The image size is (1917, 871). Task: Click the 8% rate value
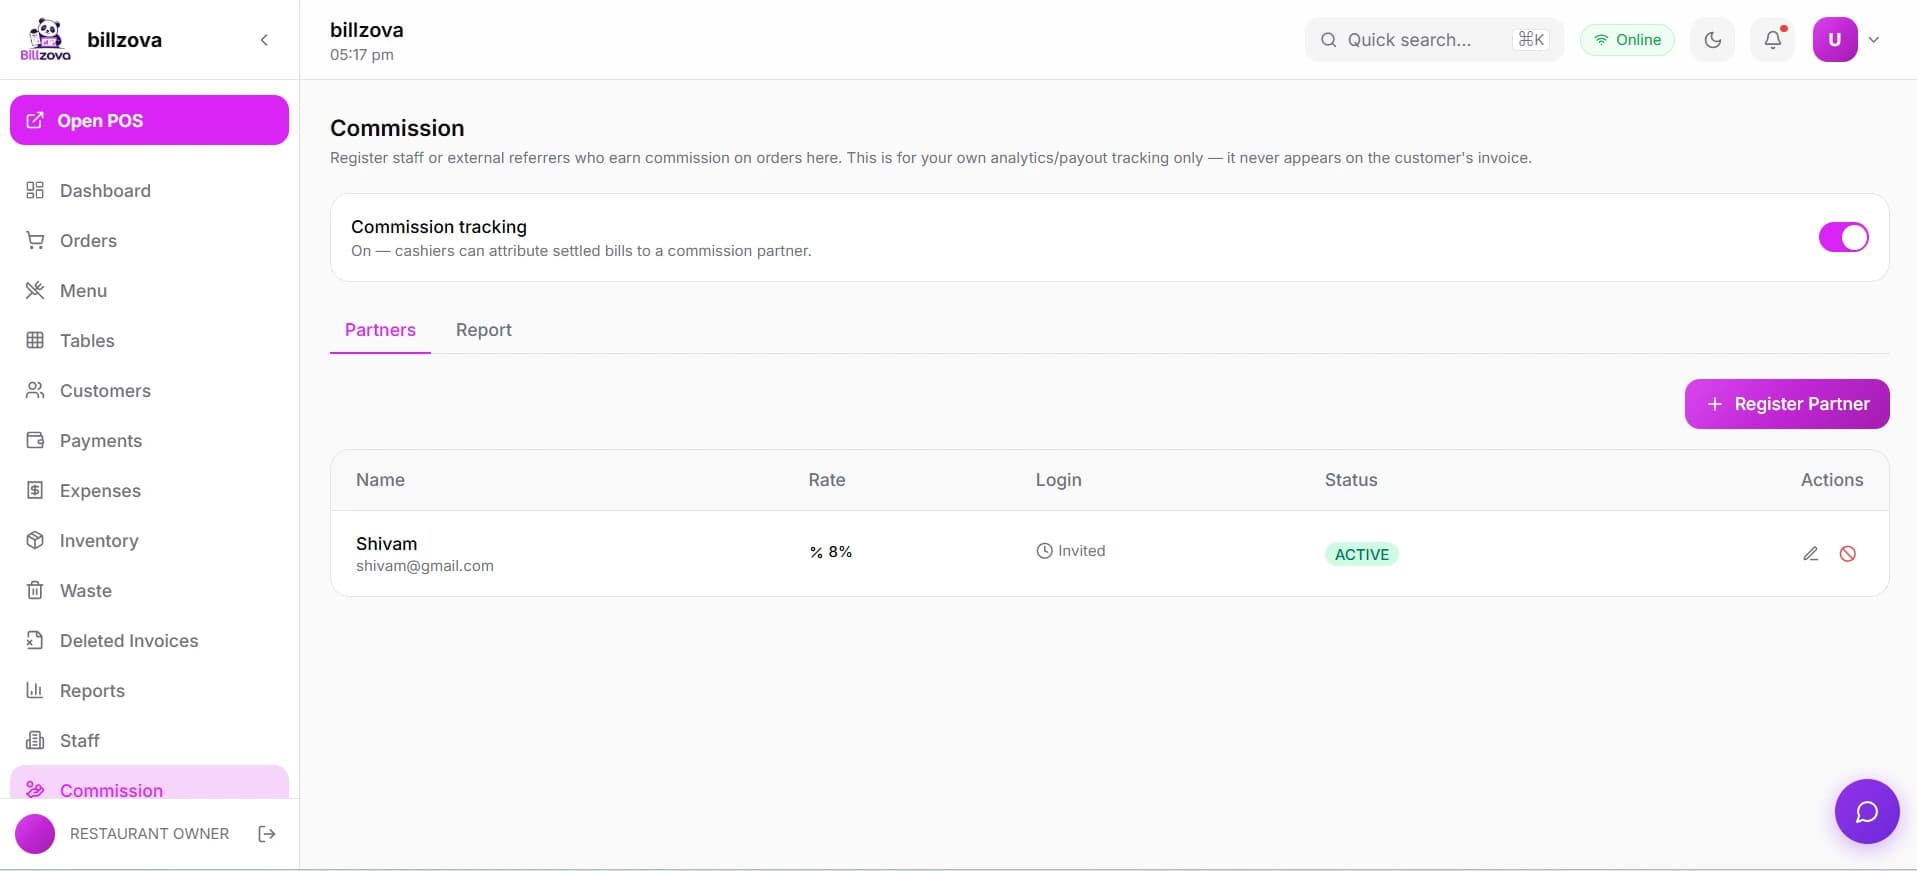(x=831, y=552)
